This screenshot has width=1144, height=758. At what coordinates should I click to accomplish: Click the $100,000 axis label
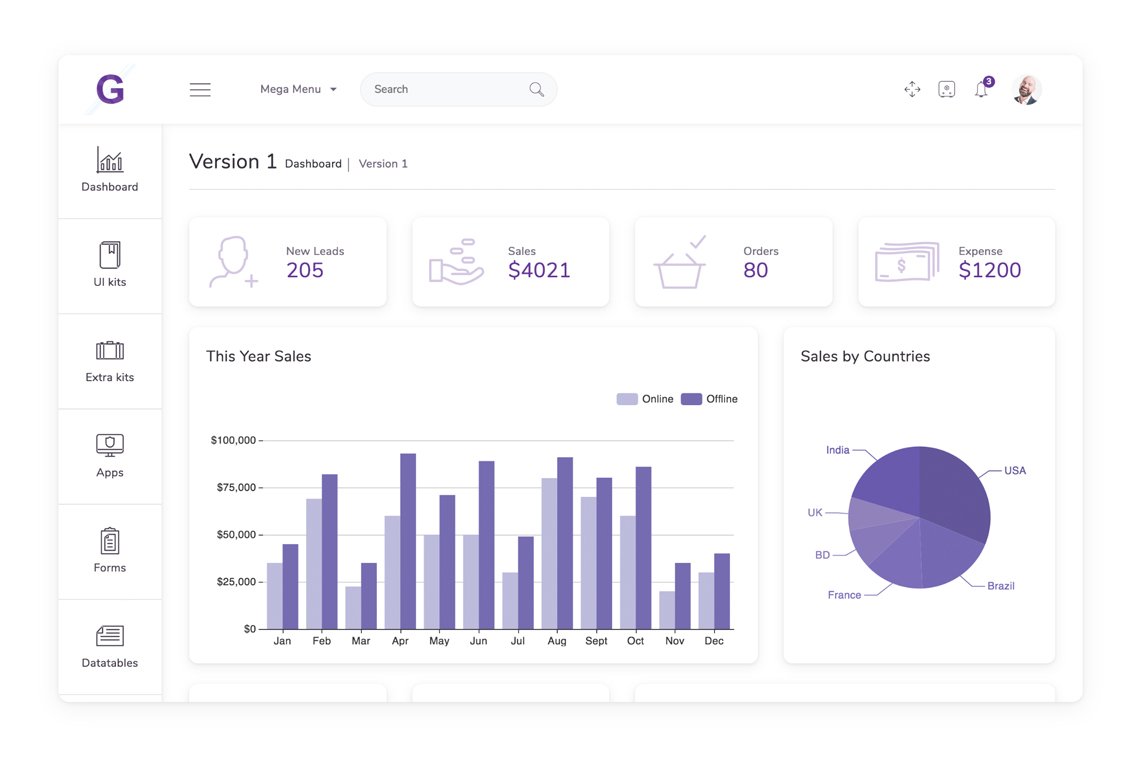click(233, 440)
